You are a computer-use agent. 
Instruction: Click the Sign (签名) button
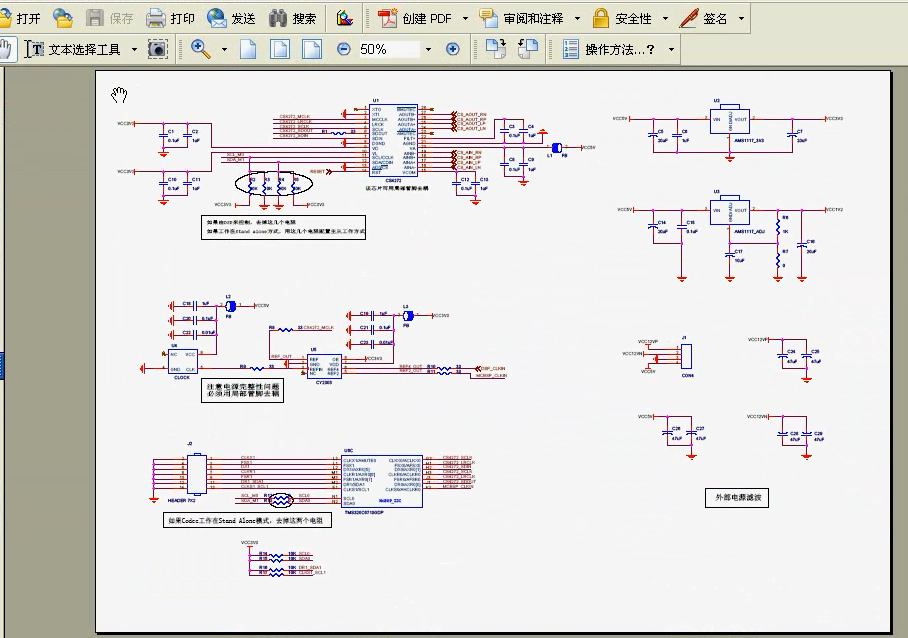click(x=712, y=18)
